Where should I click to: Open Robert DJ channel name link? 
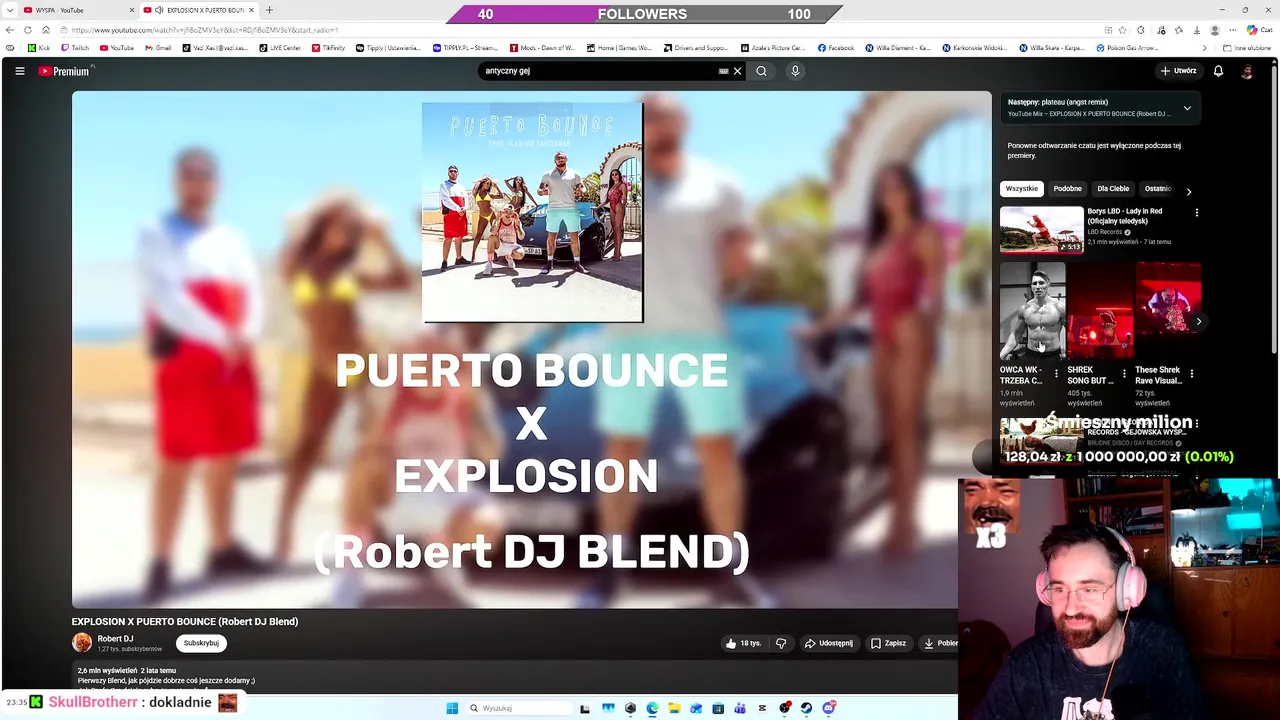coord(115,639)
